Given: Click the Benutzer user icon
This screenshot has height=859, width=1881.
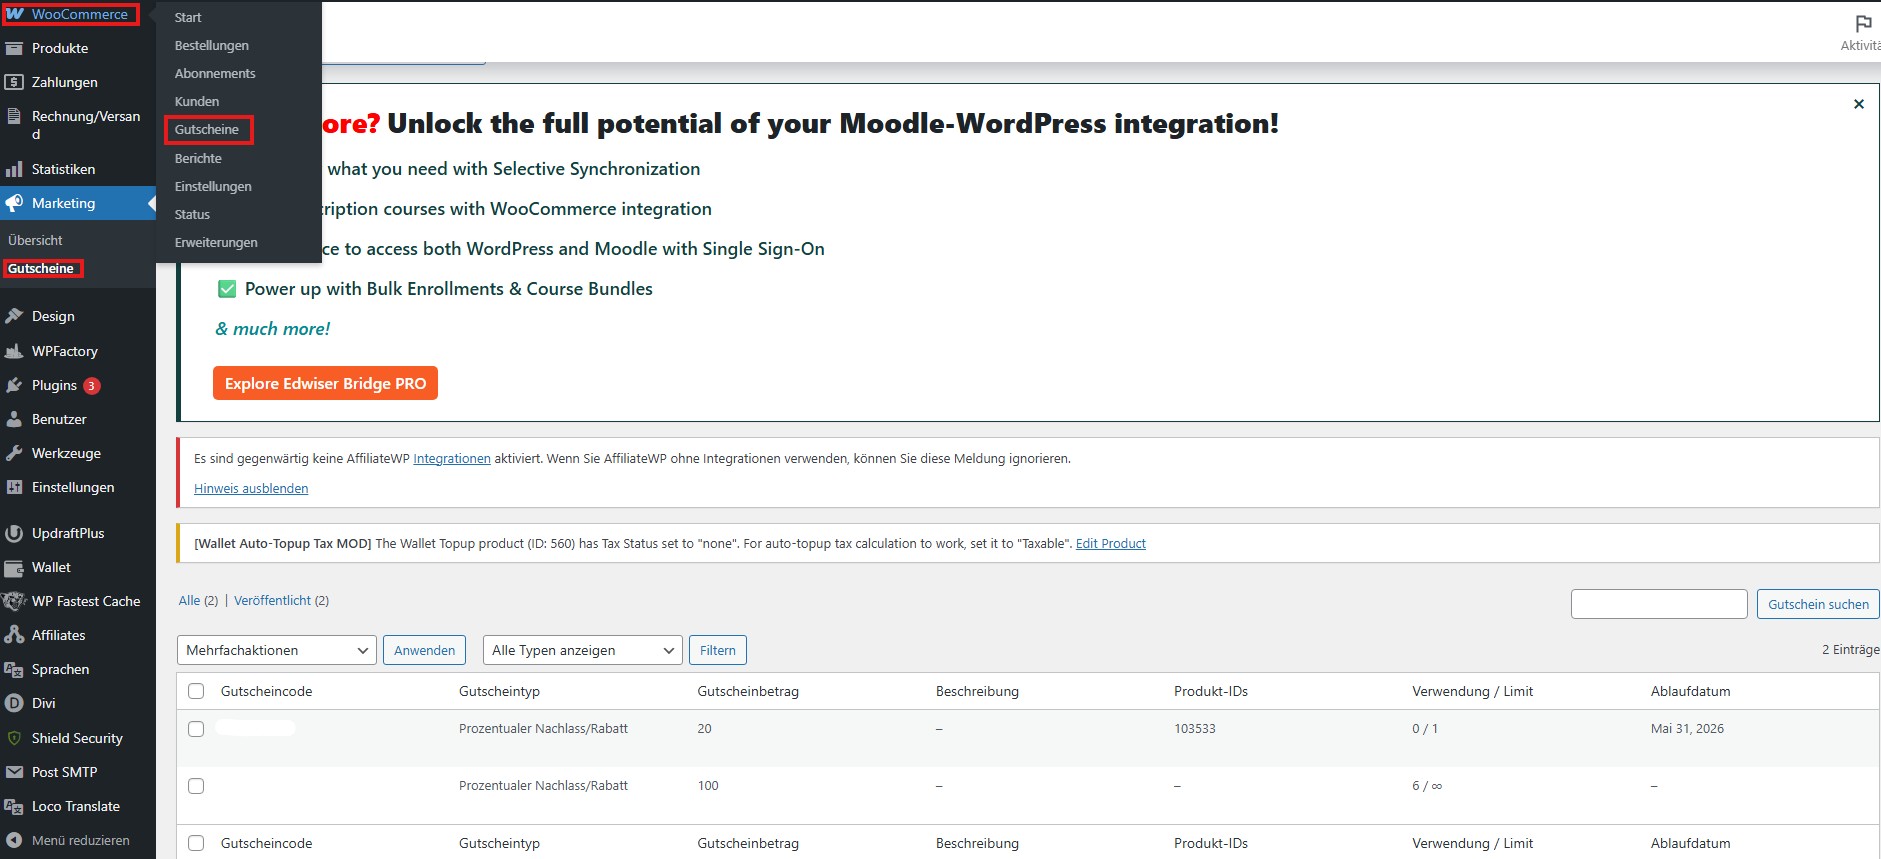Looking at the screenshot, I should 14,419.
